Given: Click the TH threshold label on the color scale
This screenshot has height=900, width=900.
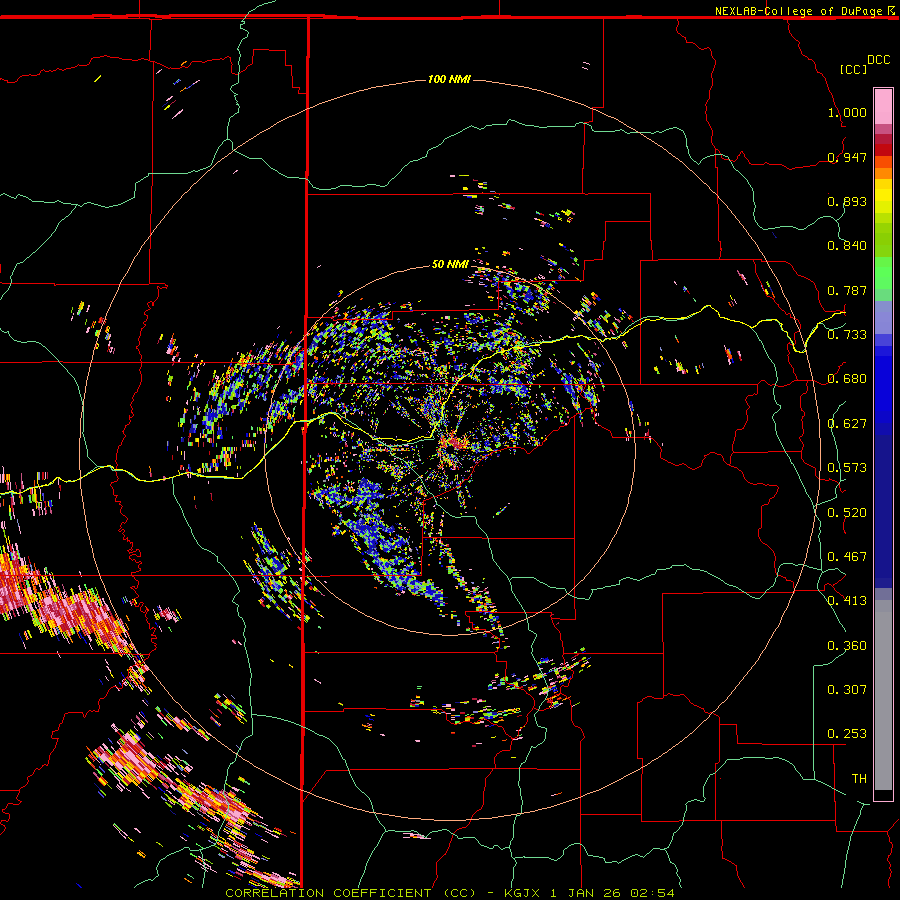Looking at the screenshot, I should (859, 779).
